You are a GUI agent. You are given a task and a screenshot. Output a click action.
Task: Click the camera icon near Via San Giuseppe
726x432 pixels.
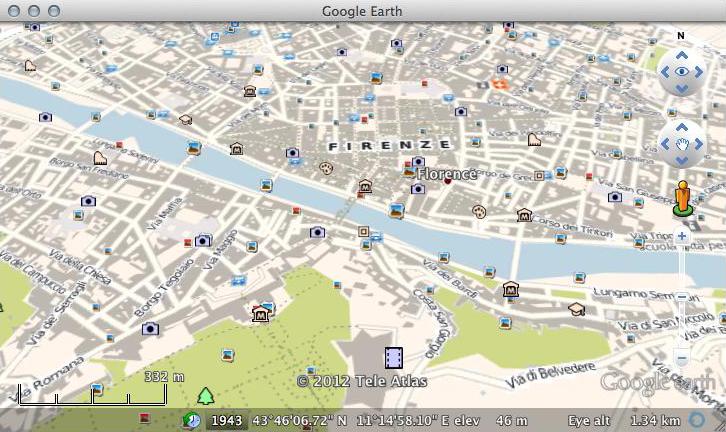tap(615, 197)
